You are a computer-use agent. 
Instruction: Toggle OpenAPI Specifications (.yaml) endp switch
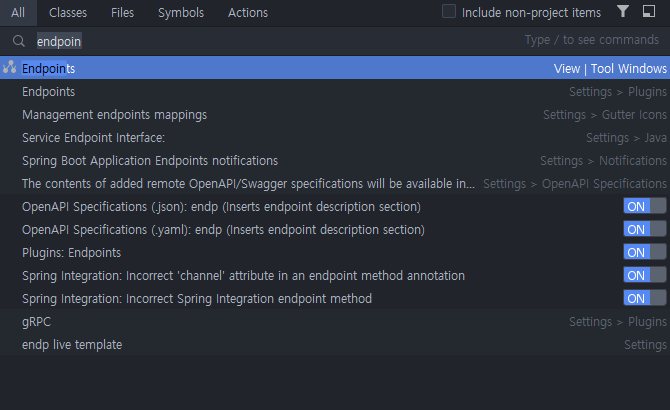644,229
